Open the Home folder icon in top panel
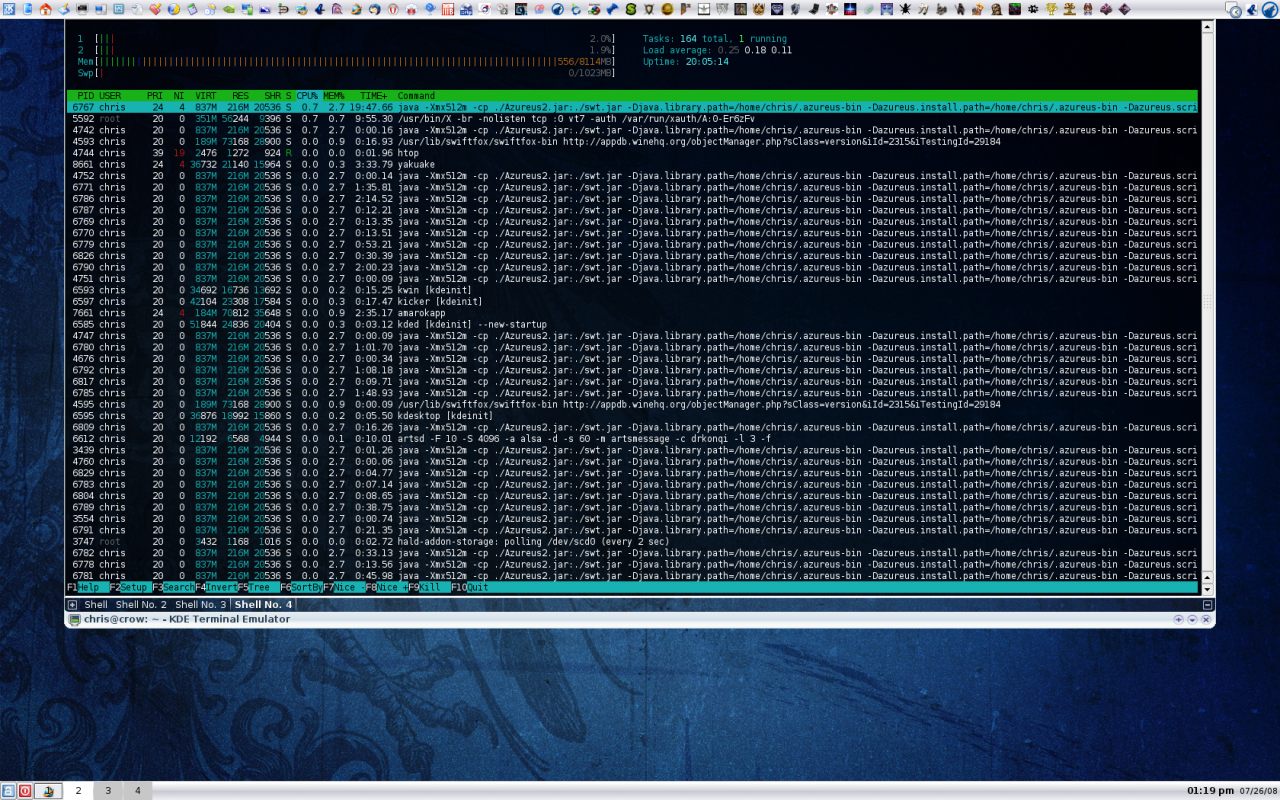 45,9
